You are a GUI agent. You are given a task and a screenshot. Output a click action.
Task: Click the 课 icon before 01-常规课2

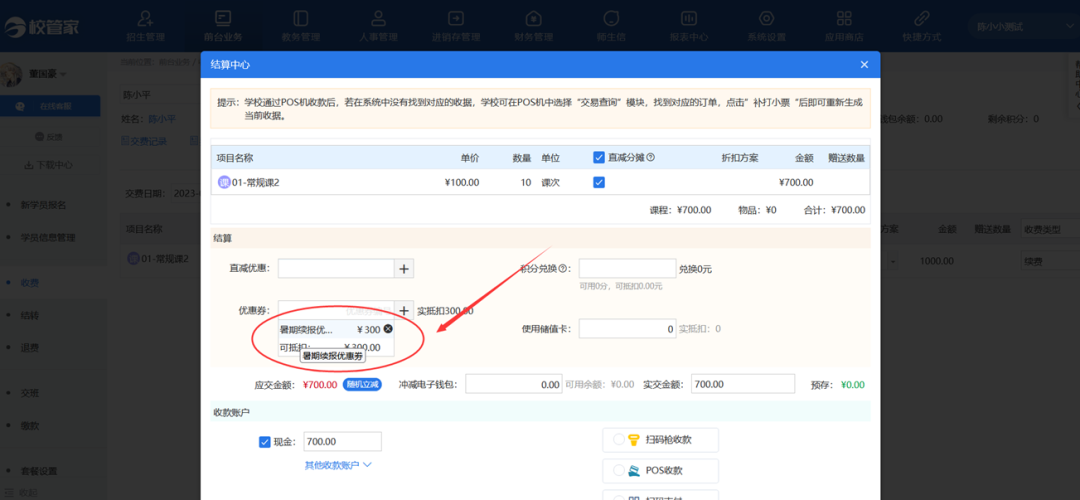click(224, 183)
